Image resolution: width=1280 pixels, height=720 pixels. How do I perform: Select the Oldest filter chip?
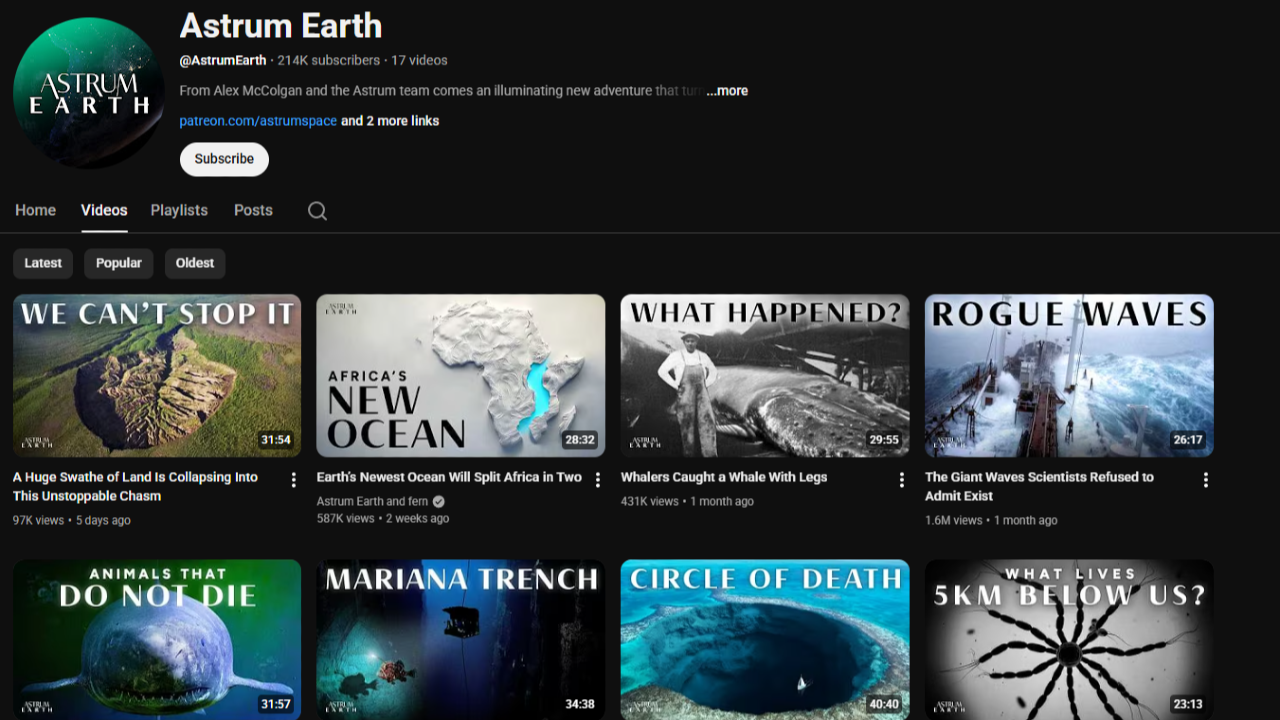click(x=194, y=263)
